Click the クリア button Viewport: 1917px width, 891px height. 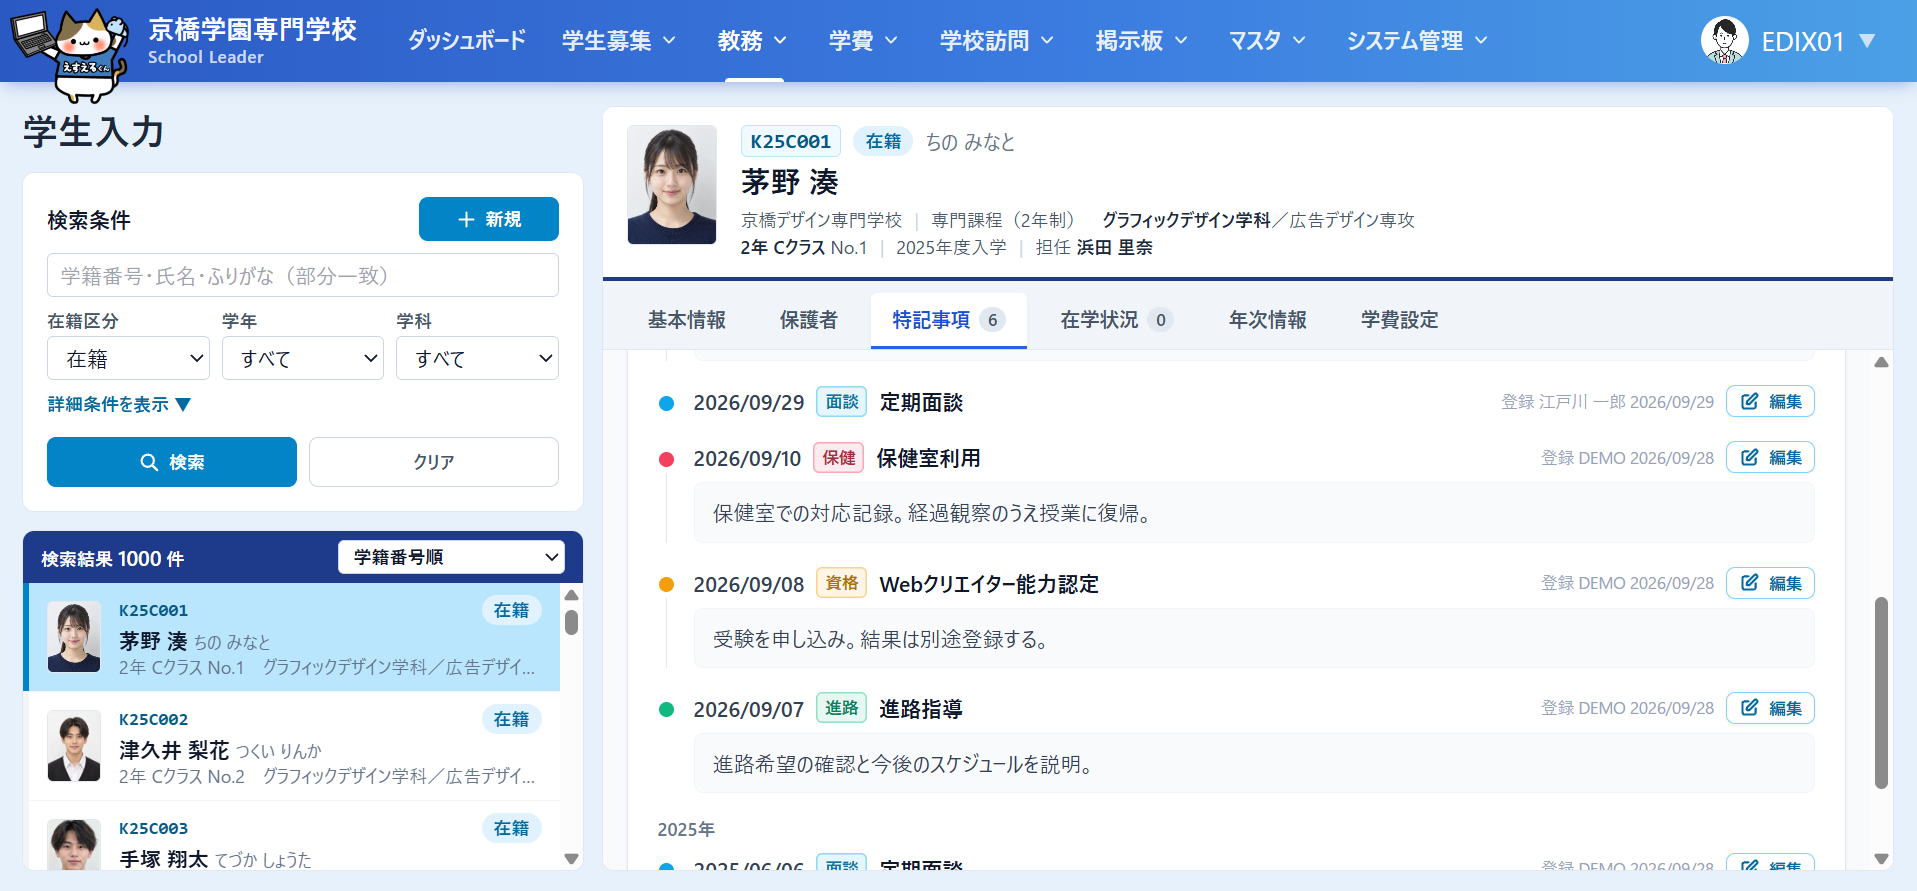click(434, 462)
